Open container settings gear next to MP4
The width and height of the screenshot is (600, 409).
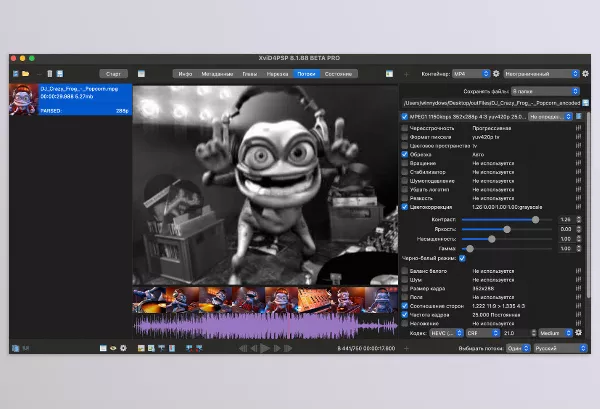point(496,74)
